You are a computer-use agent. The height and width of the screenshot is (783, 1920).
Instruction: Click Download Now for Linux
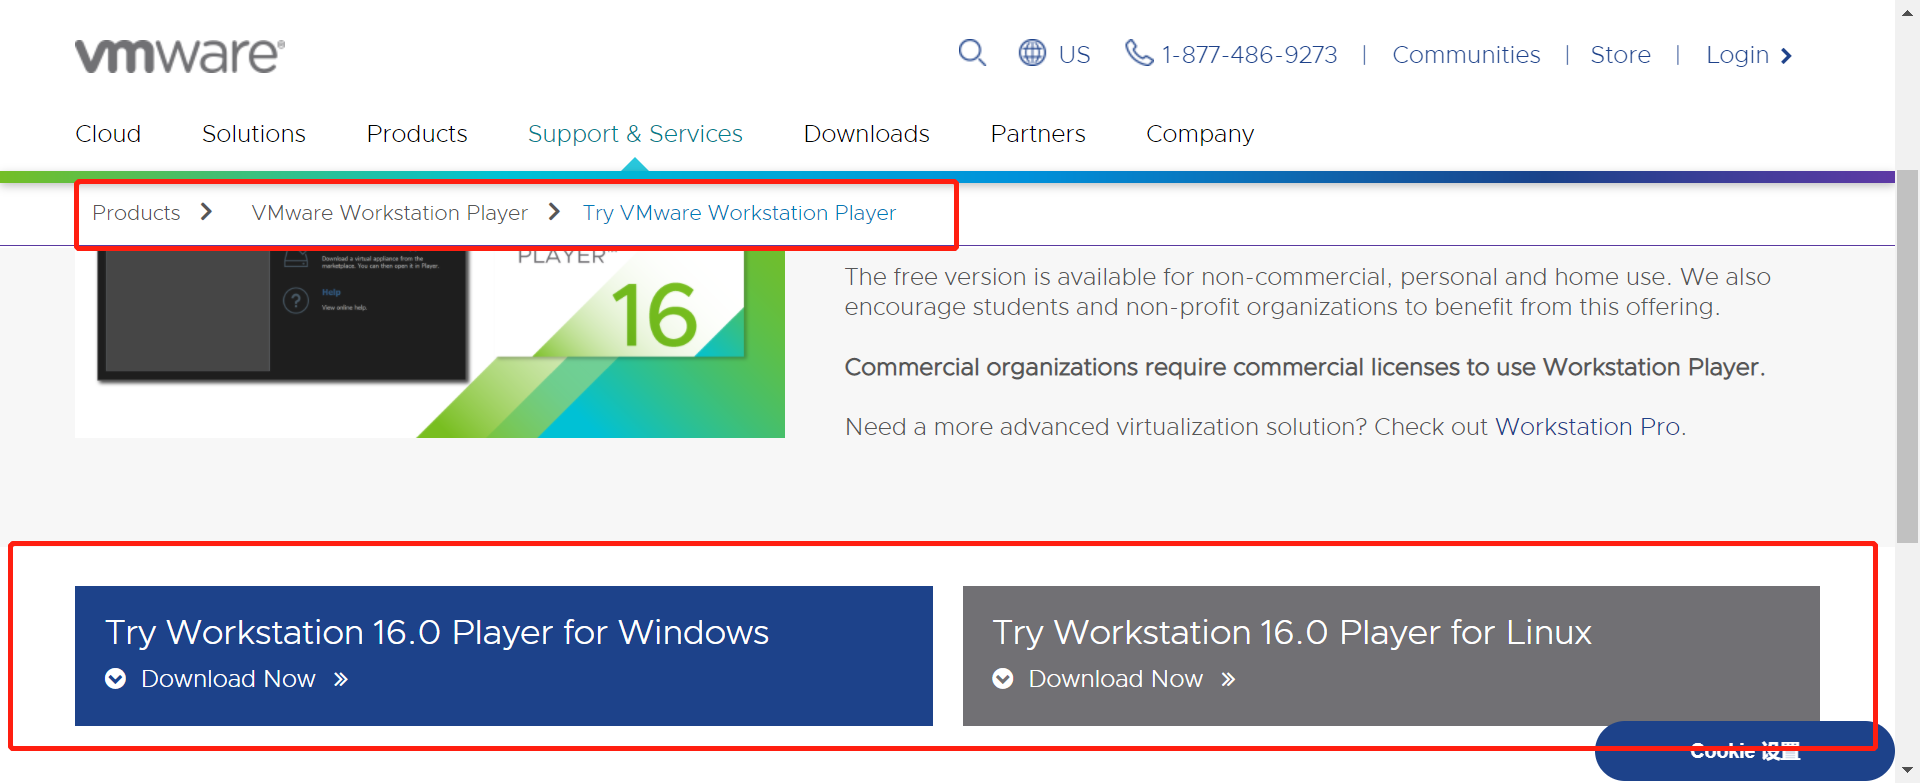click(x=1115, y=679)
